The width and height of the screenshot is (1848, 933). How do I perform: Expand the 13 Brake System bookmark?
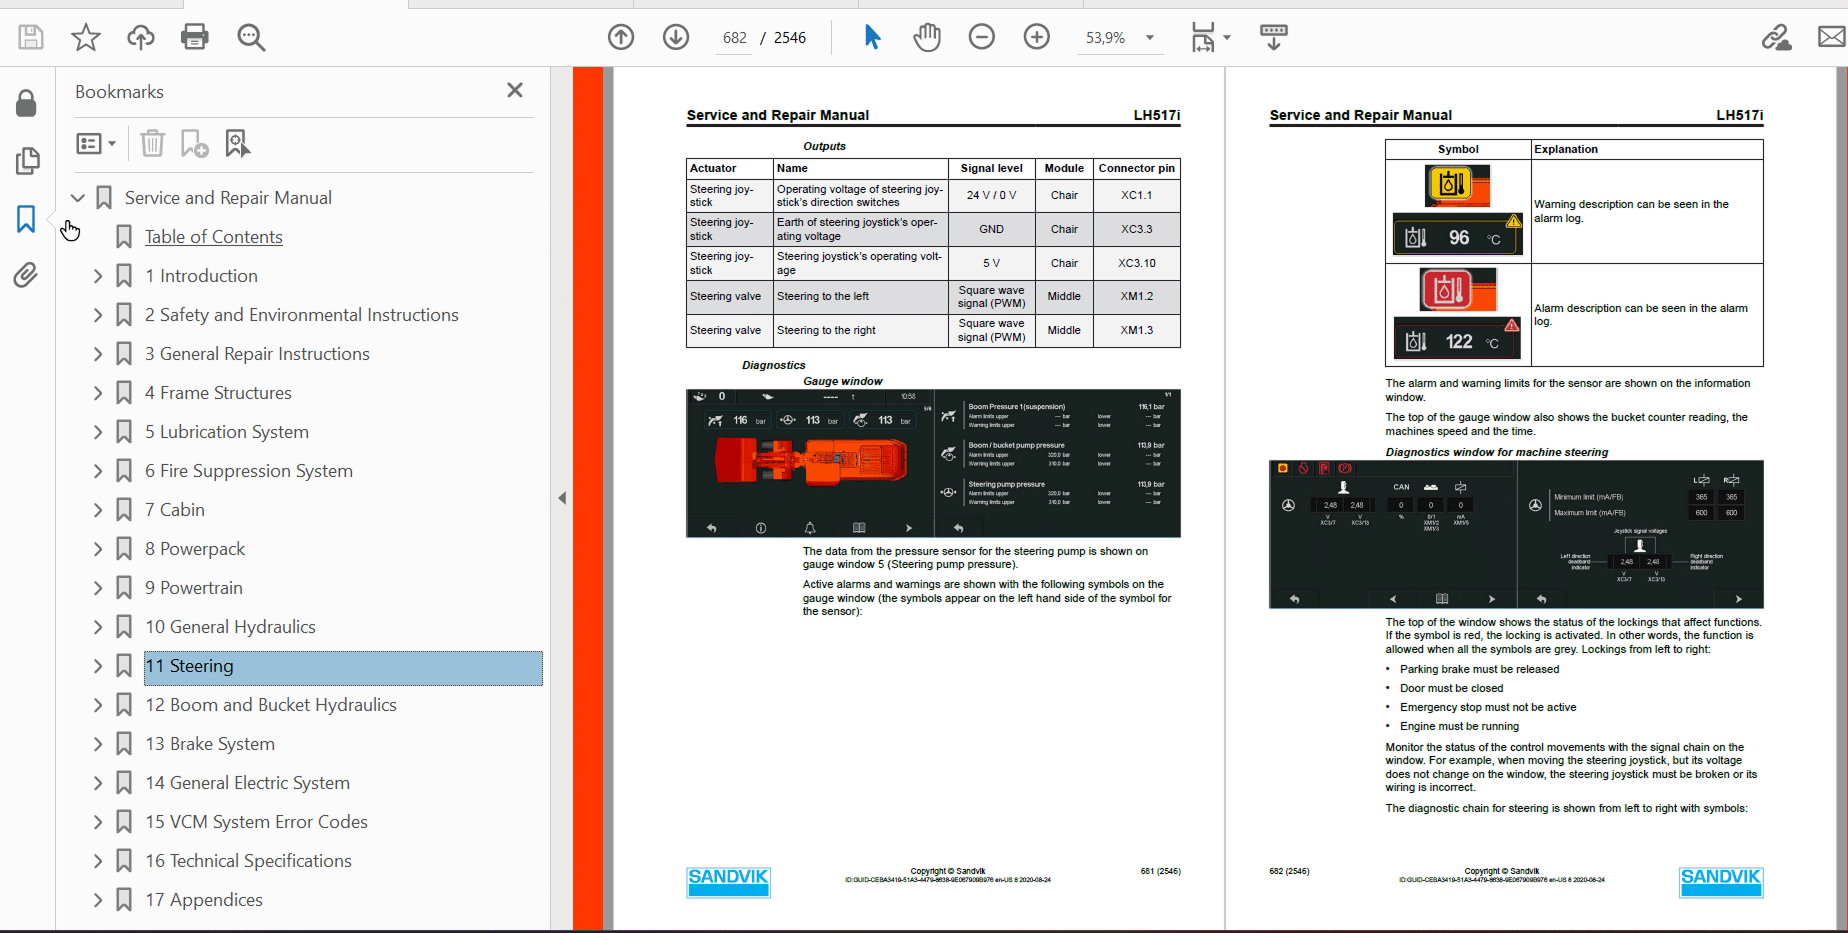click(98, 744)
